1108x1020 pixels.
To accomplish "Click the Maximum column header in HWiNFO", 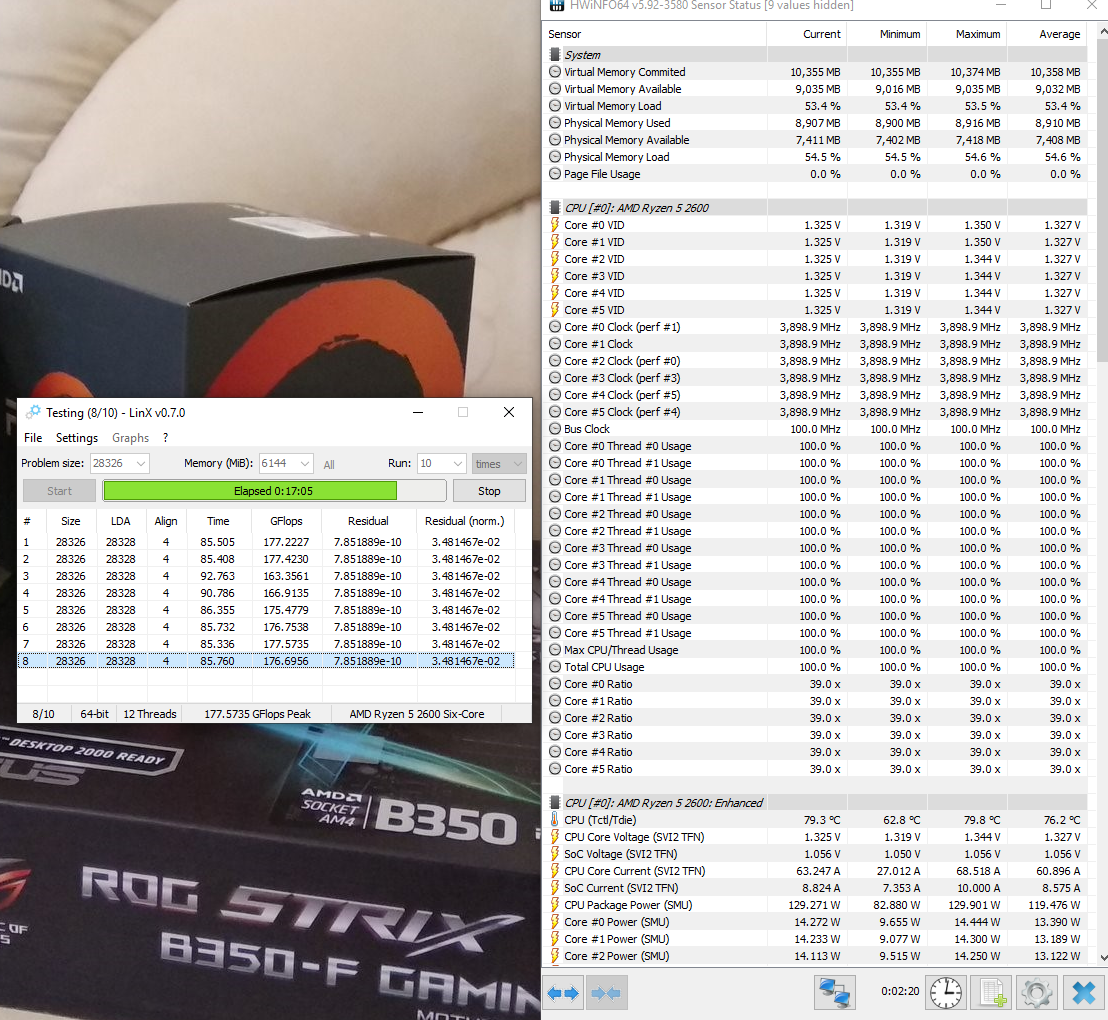I will pyautogui.click(x=967, y=34).
